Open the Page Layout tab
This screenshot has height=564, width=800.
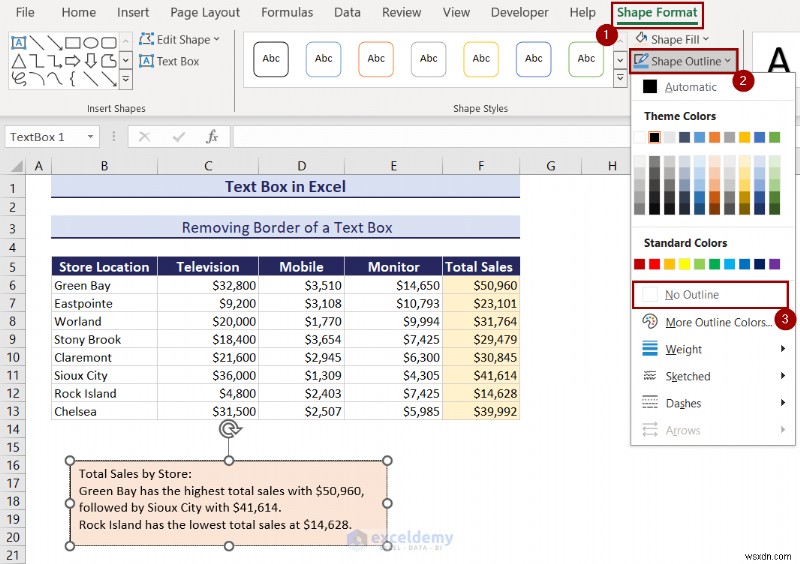(x=205, y=12)
